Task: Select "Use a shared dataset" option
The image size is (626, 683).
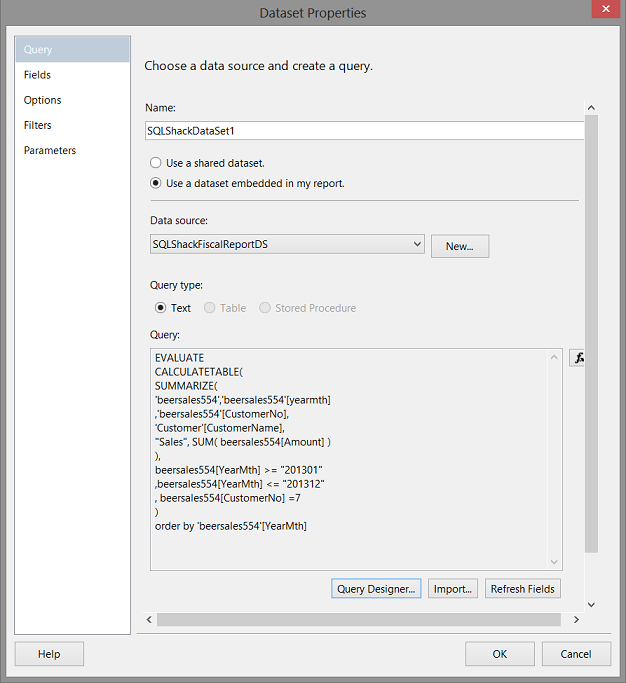Action: (155, 162)
